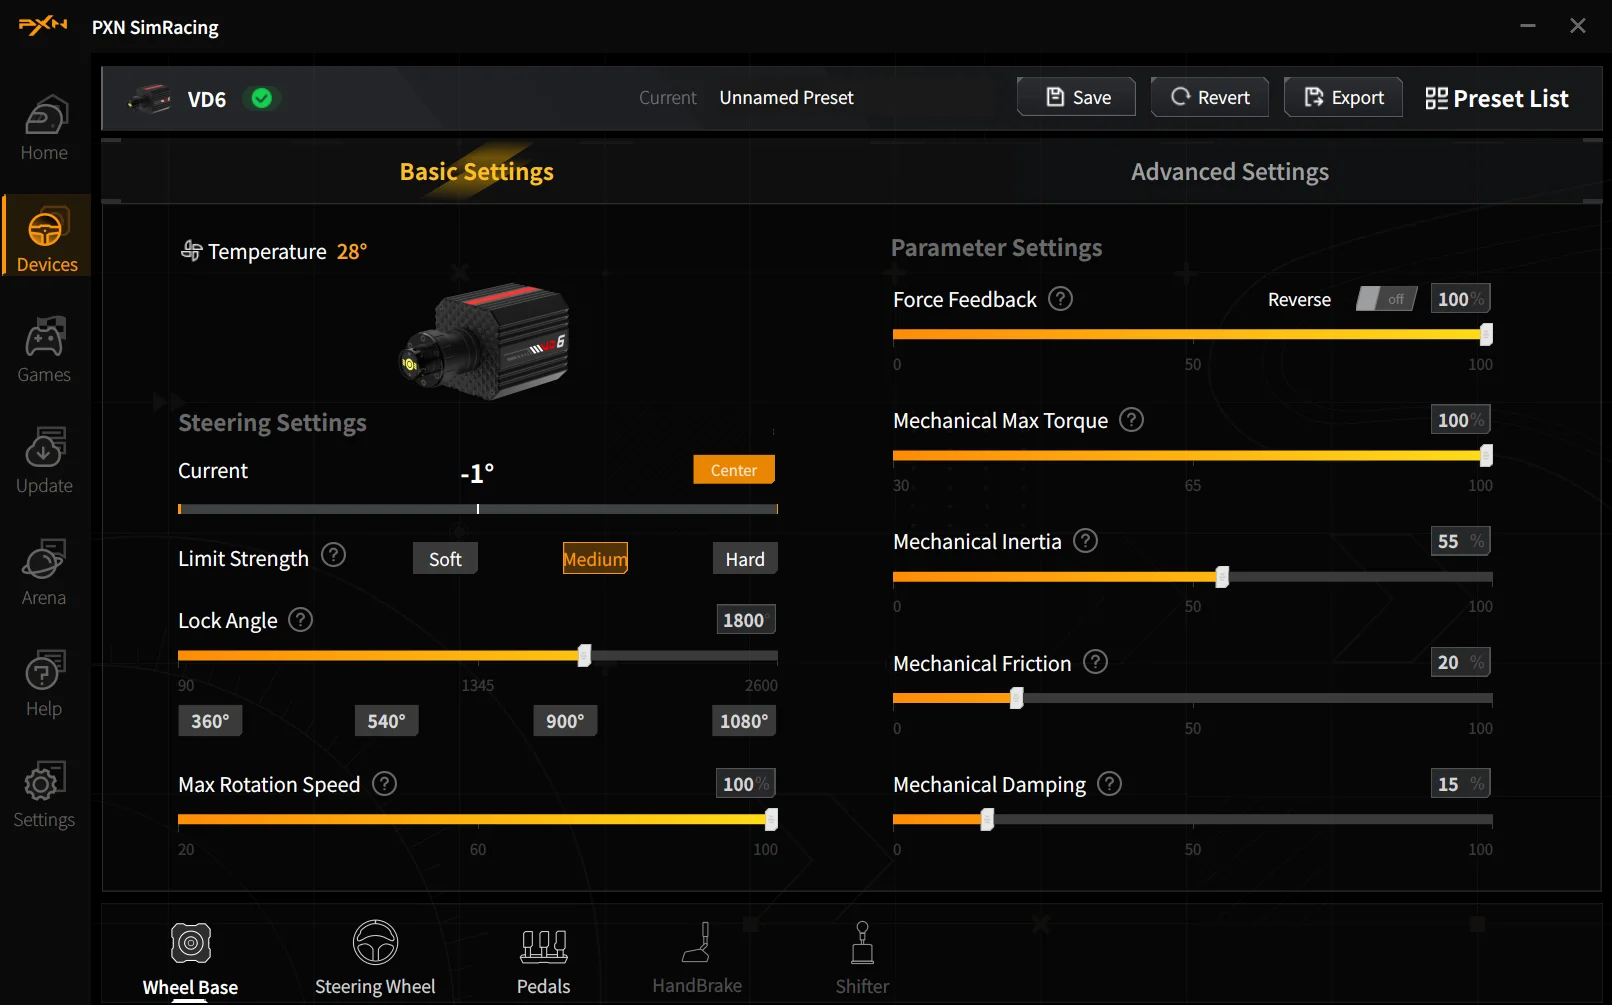Export the current preset
The image size is (1612, 1005).
(1342, 97)
